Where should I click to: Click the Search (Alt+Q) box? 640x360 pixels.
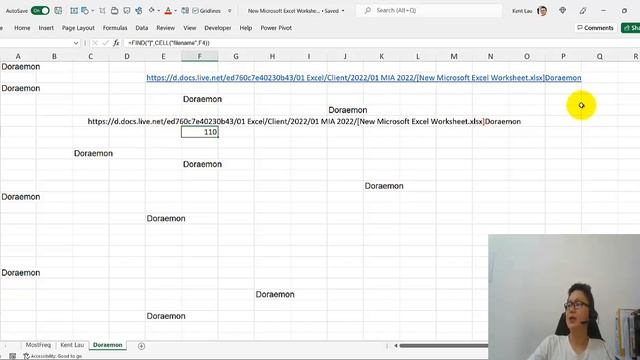[429, 11]
